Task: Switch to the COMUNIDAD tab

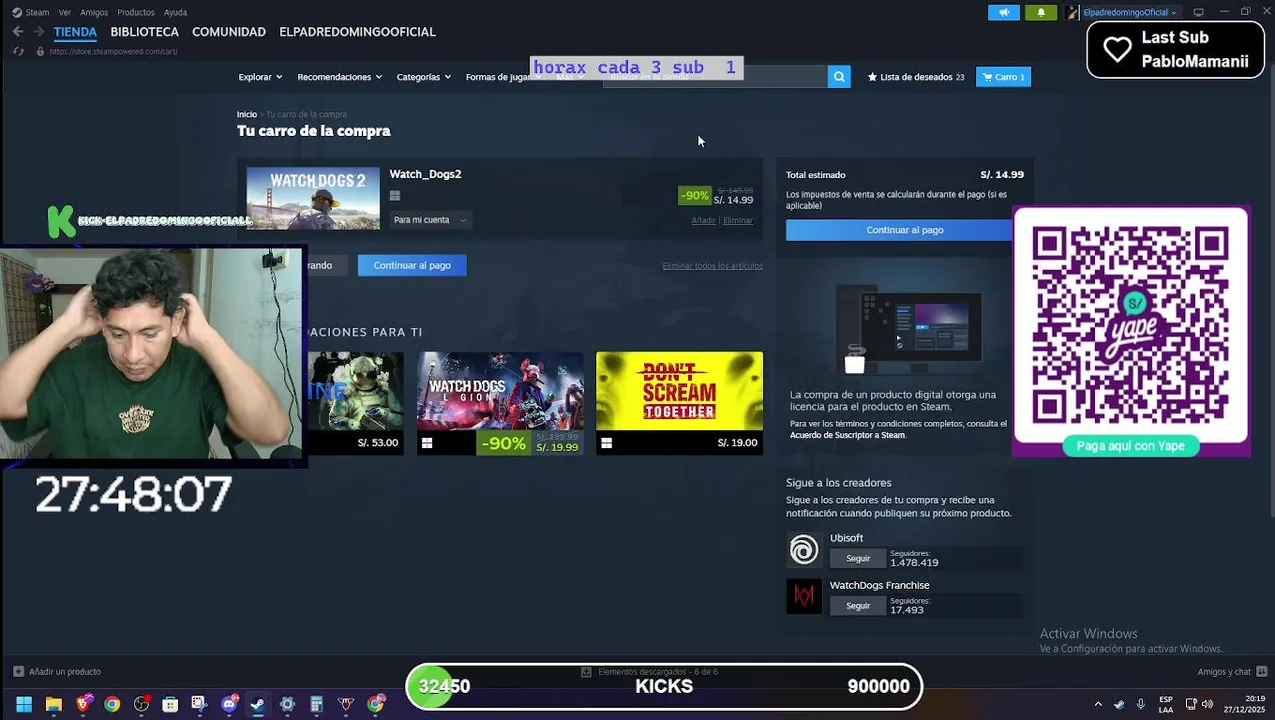Action: click(x=229, y=32)
